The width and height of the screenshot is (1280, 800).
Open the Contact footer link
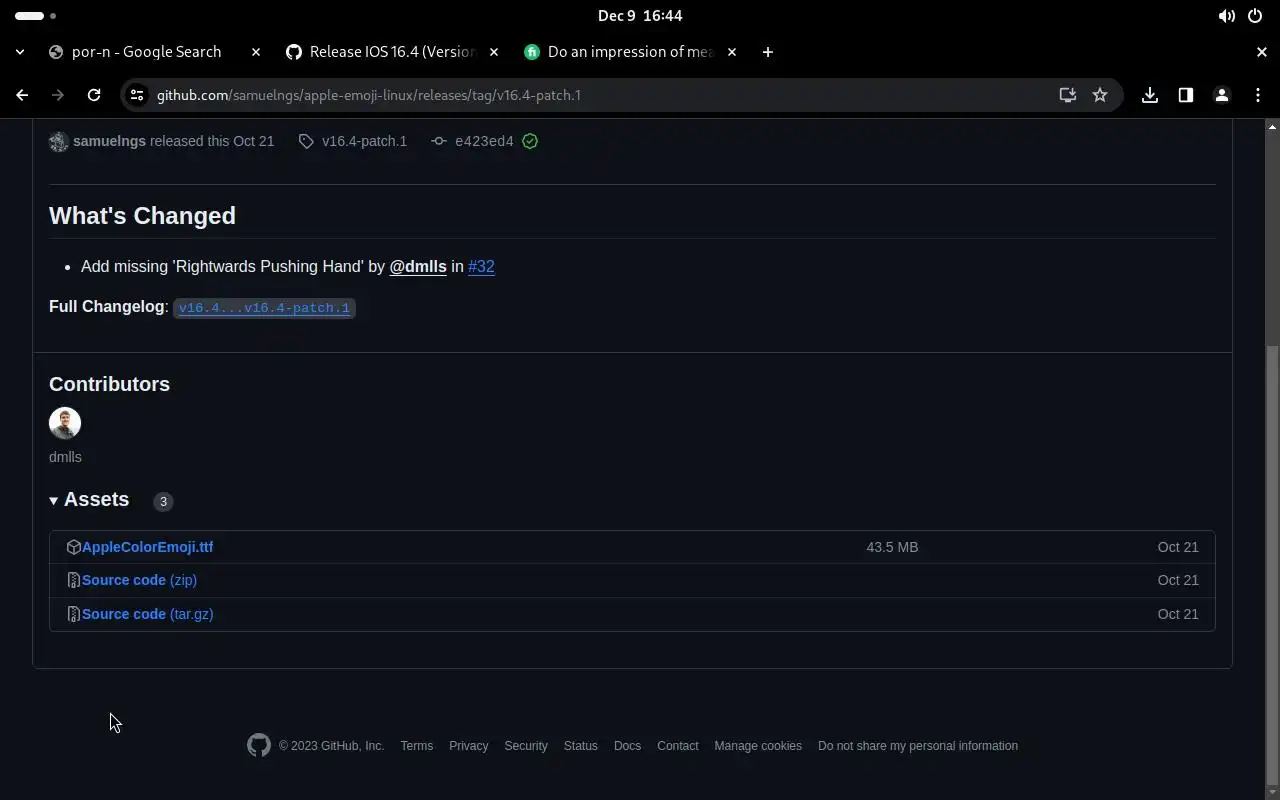677,746
